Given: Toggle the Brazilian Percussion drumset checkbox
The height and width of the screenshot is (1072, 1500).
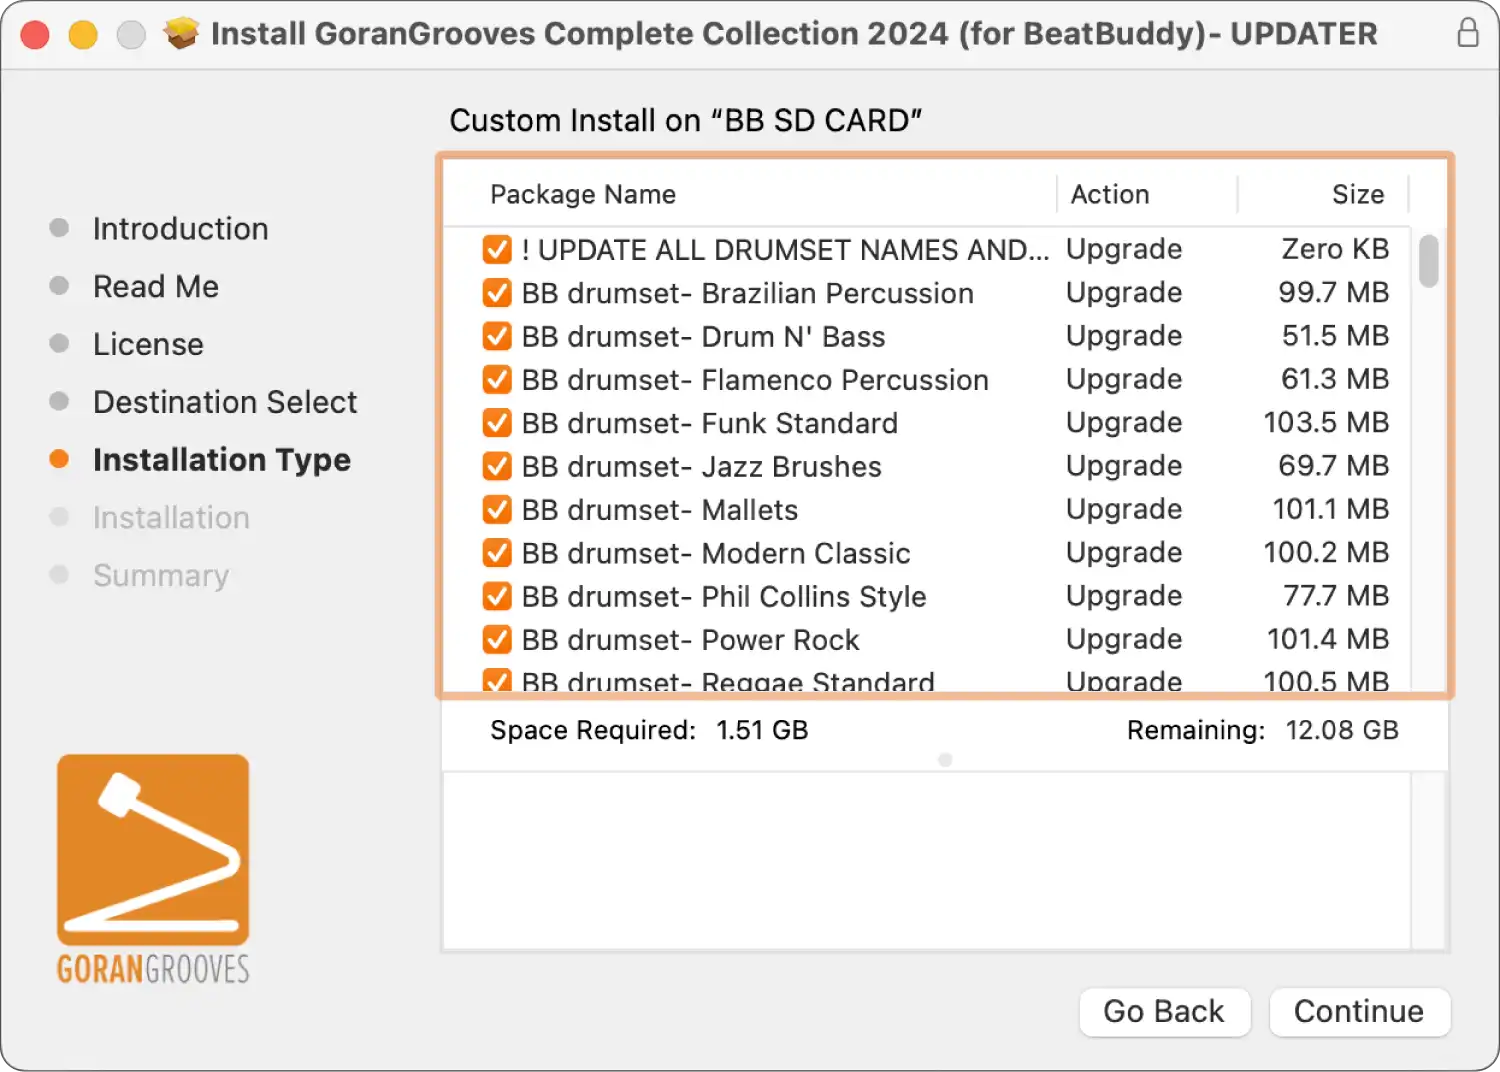Looking at the screenshot, I should click(497, 293).
